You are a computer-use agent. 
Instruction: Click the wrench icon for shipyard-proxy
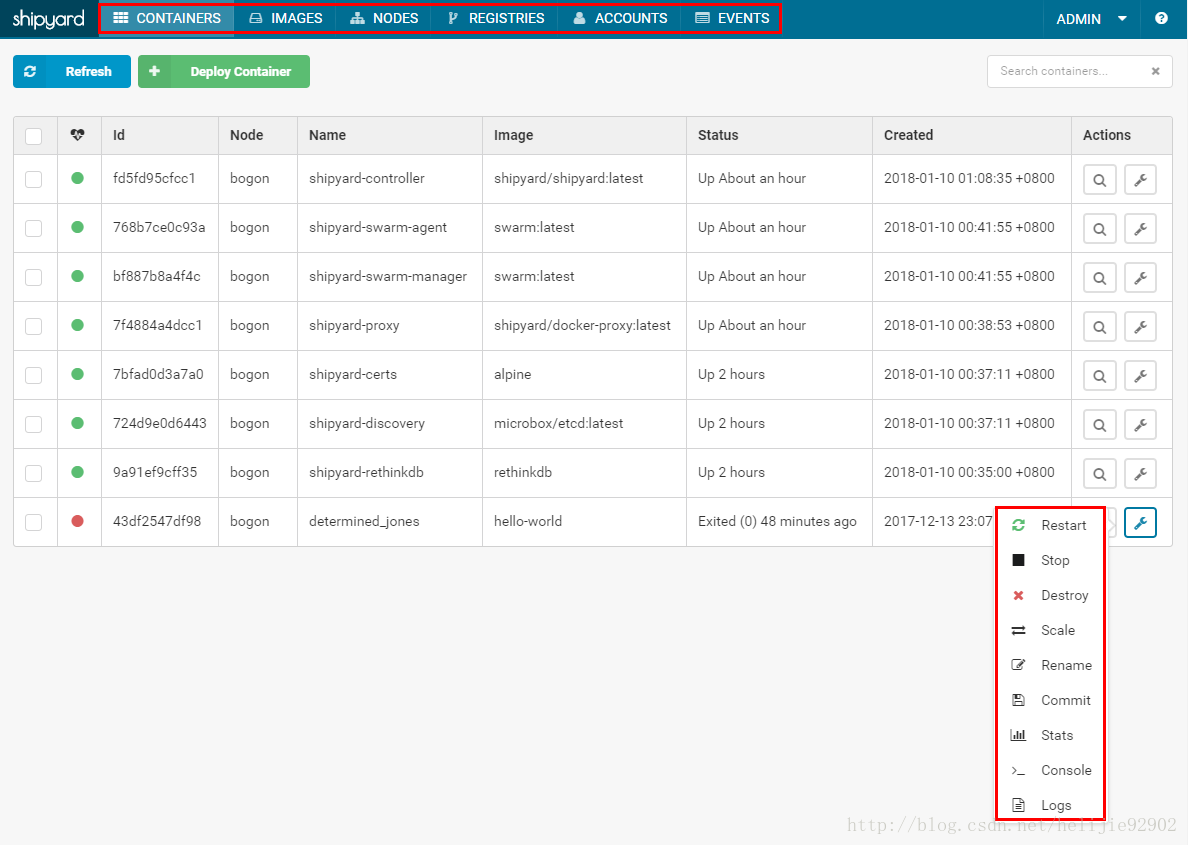(1140, 327)
